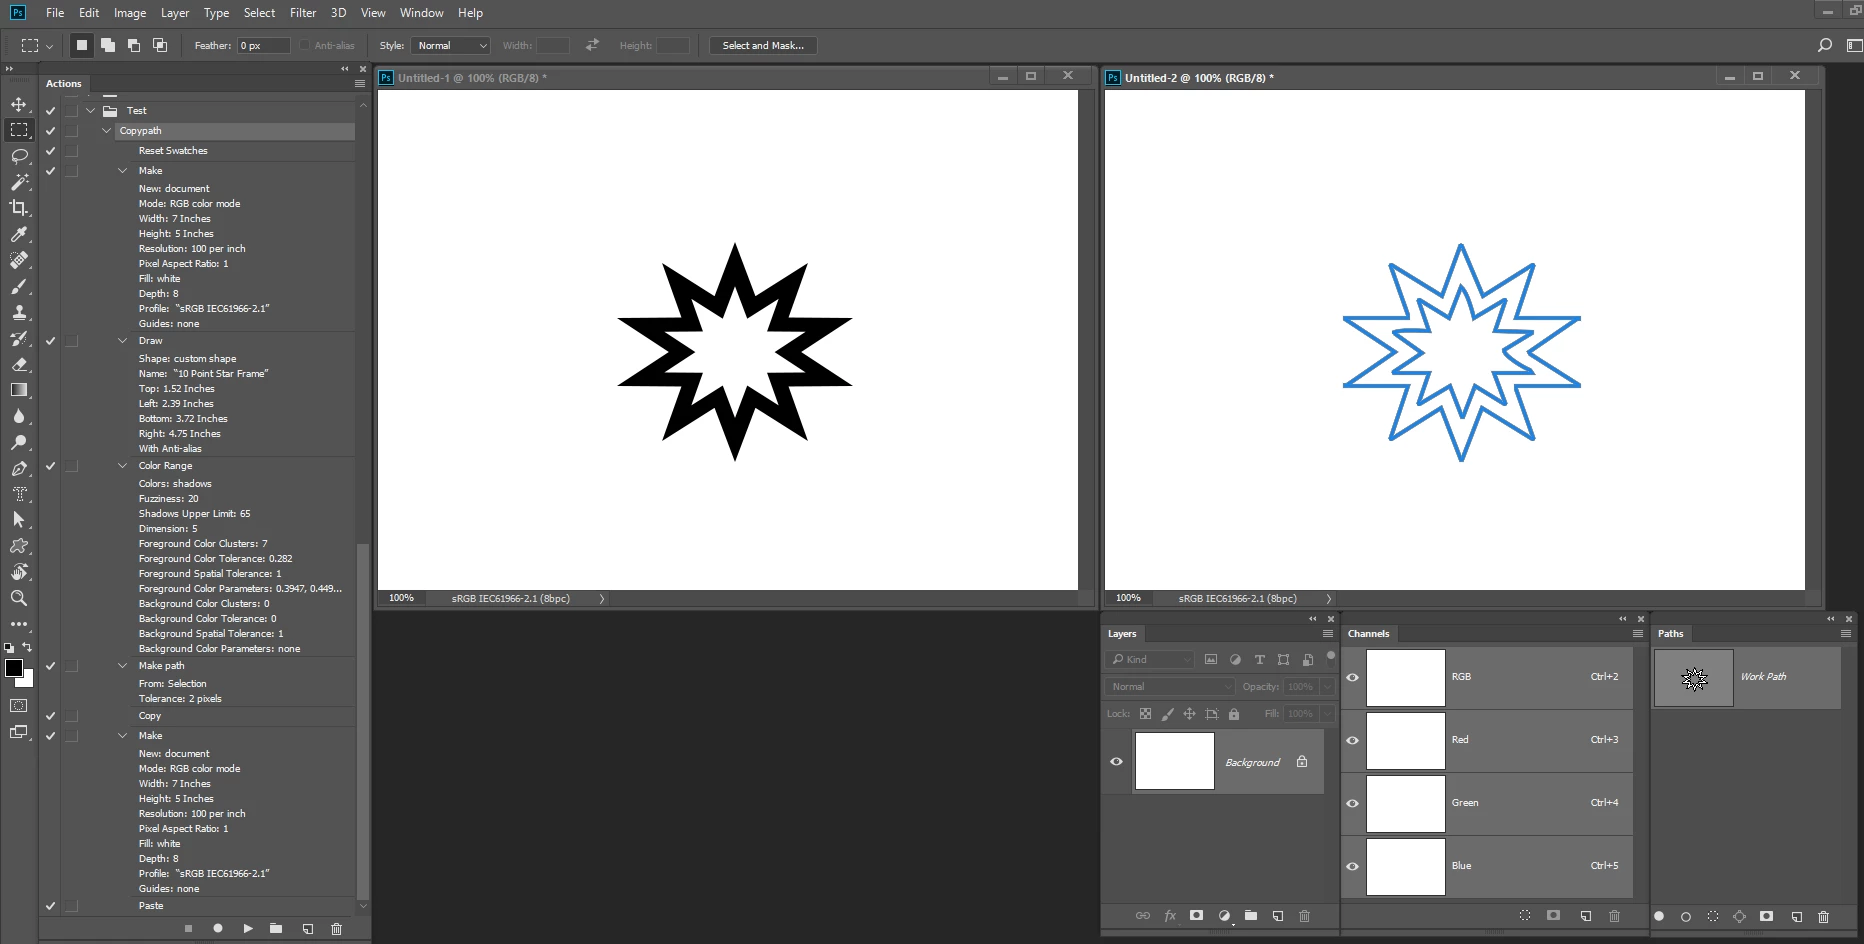
Task: Swap width and height values
Action: pyautogui.click(x=592, y=45)
